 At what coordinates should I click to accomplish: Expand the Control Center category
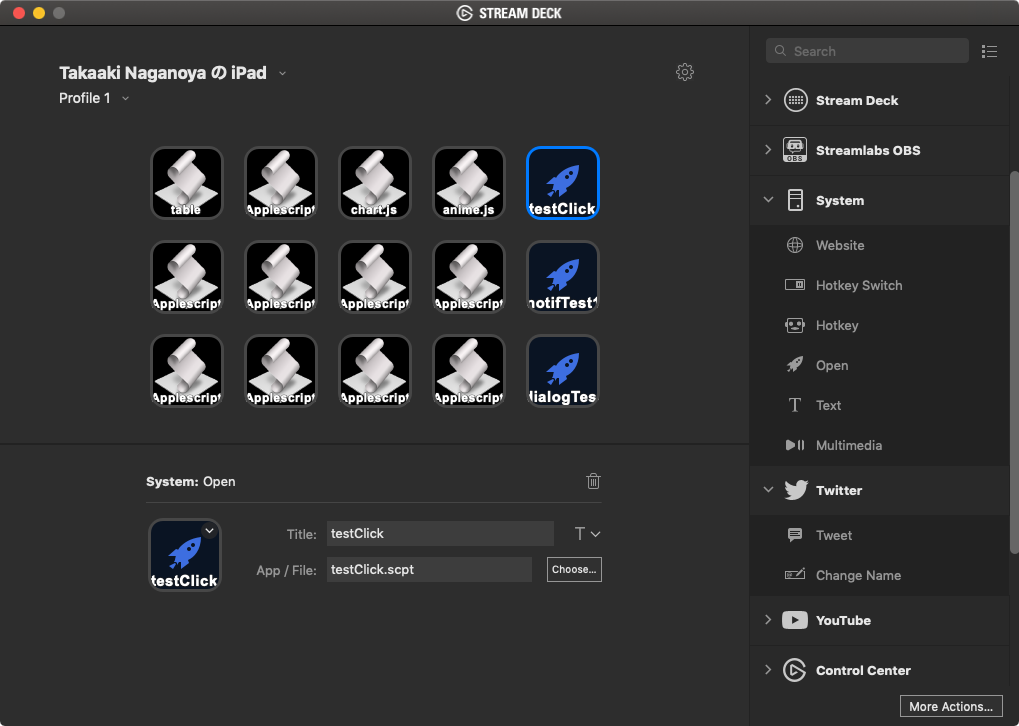(x=768, y=669)
